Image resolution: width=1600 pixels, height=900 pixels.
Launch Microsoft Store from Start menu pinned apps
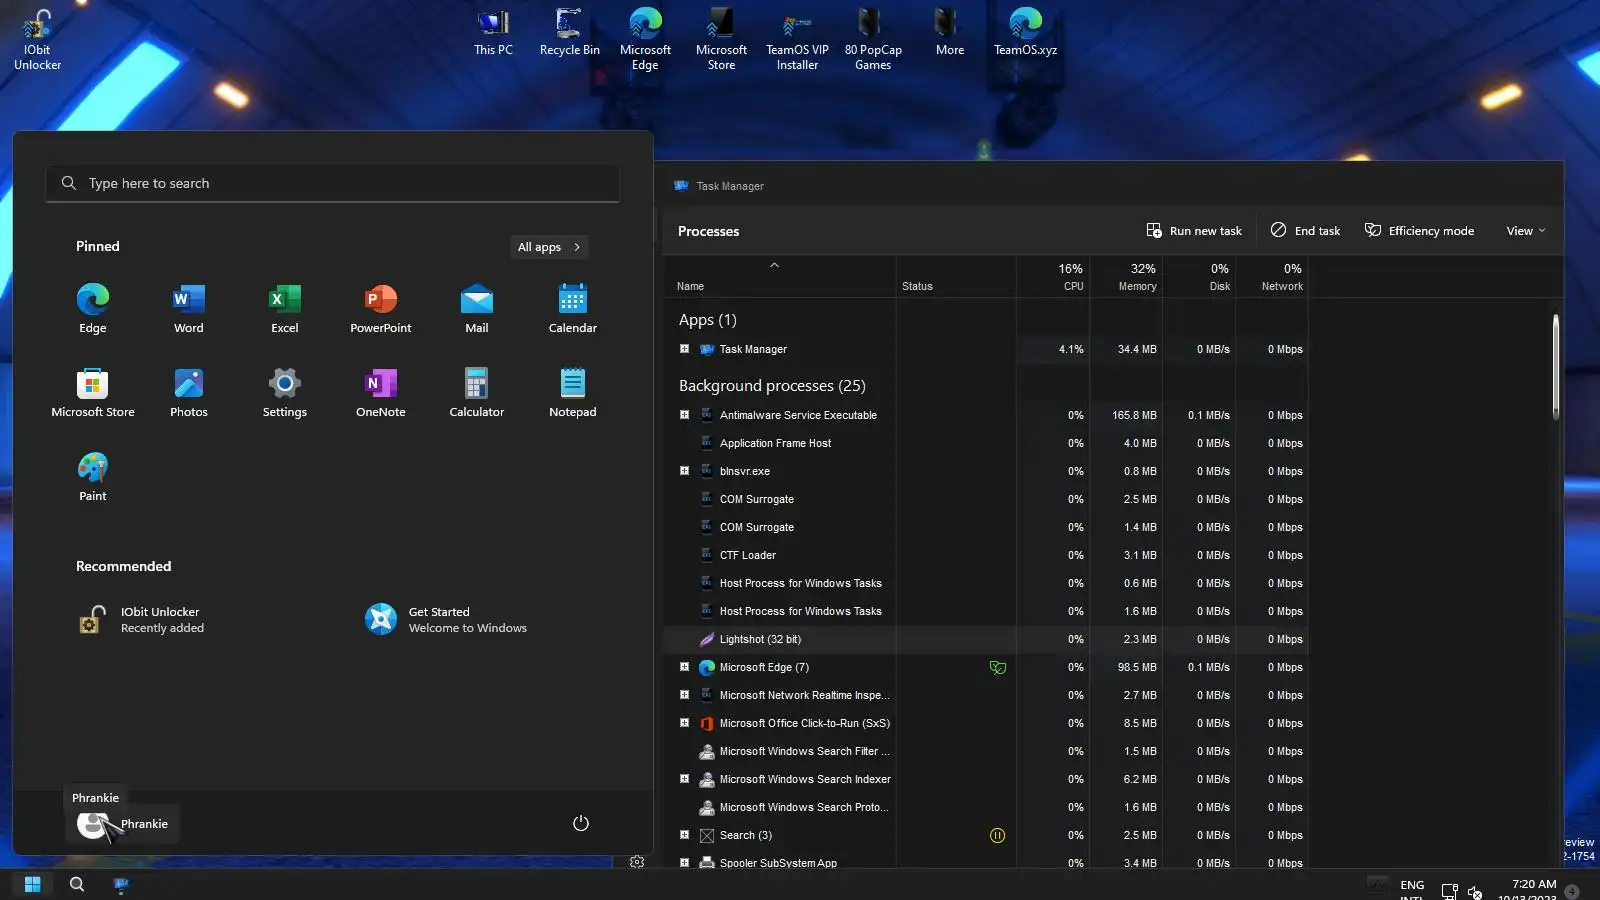click(93, 393)
